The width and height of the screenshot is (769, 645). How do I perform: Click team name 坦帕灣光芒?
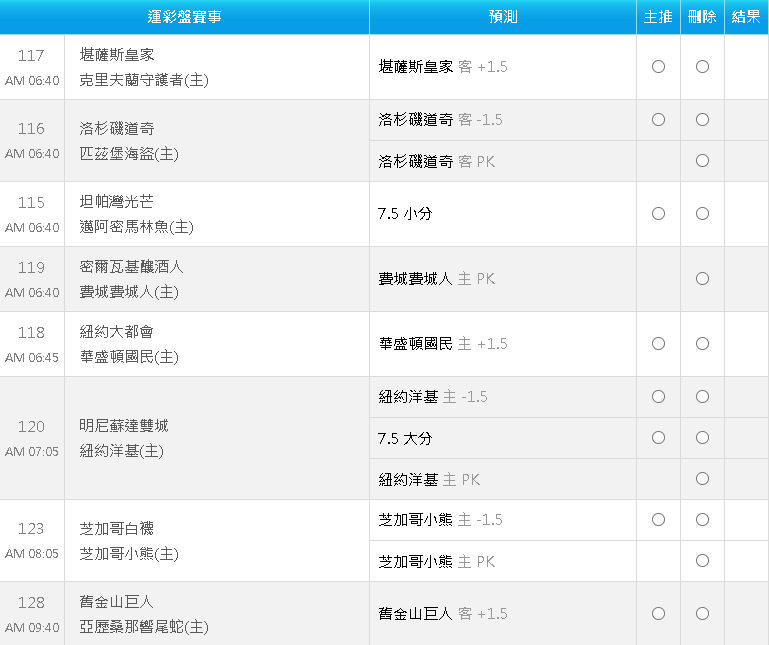(x=117, y=202)
